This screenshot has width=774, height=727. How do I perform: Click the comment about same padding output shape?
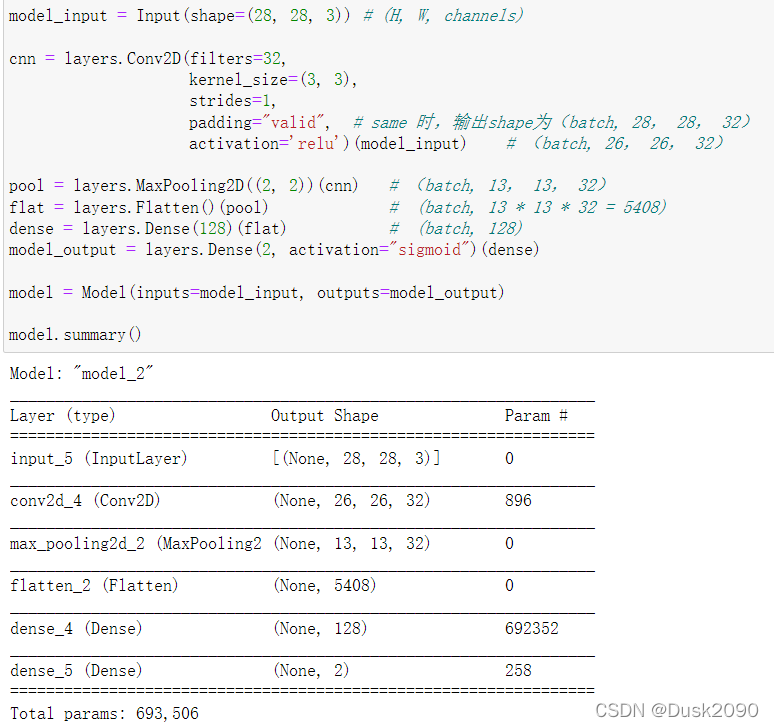(552, 122)
